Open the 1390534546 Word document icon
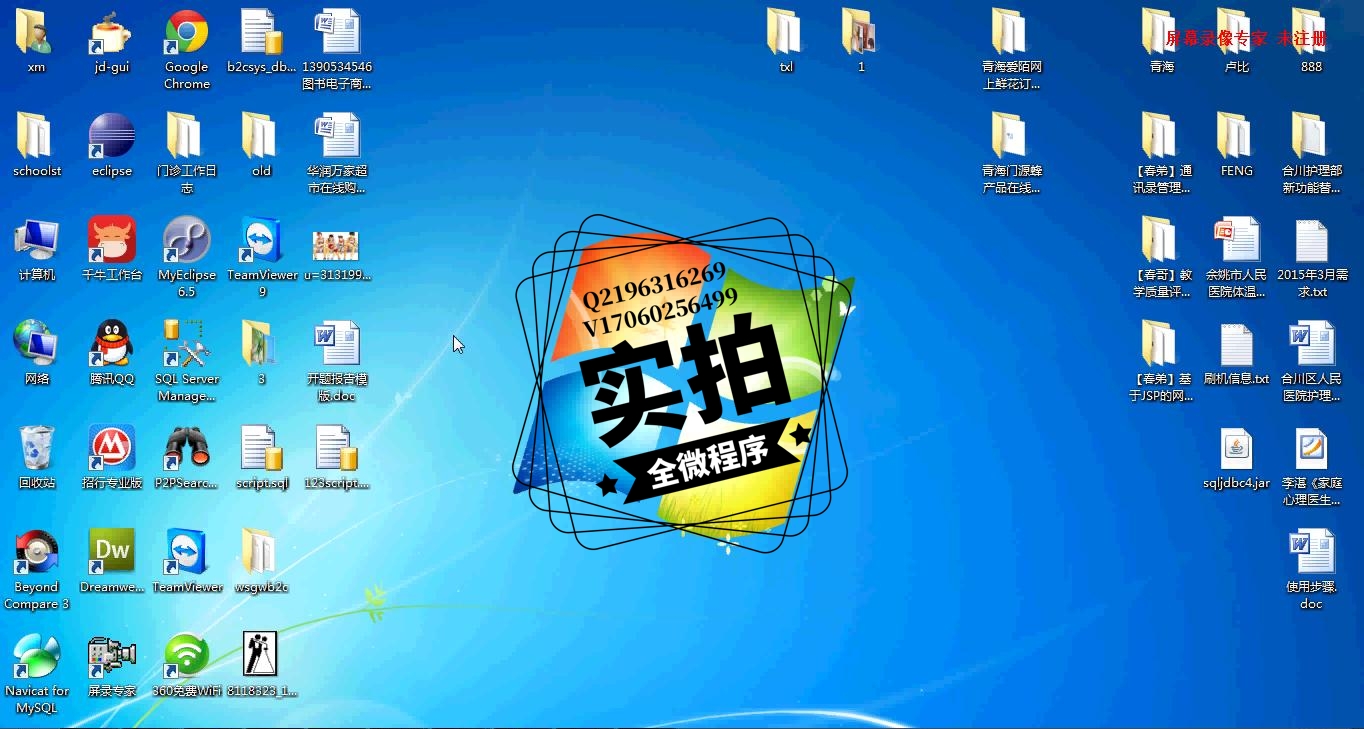The image size is (1364, 729). [337, 32]
